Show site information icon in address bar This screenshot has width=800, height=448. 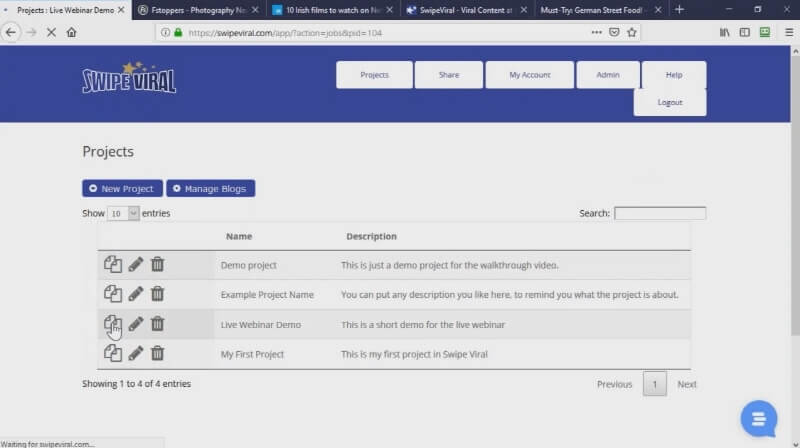165,33
